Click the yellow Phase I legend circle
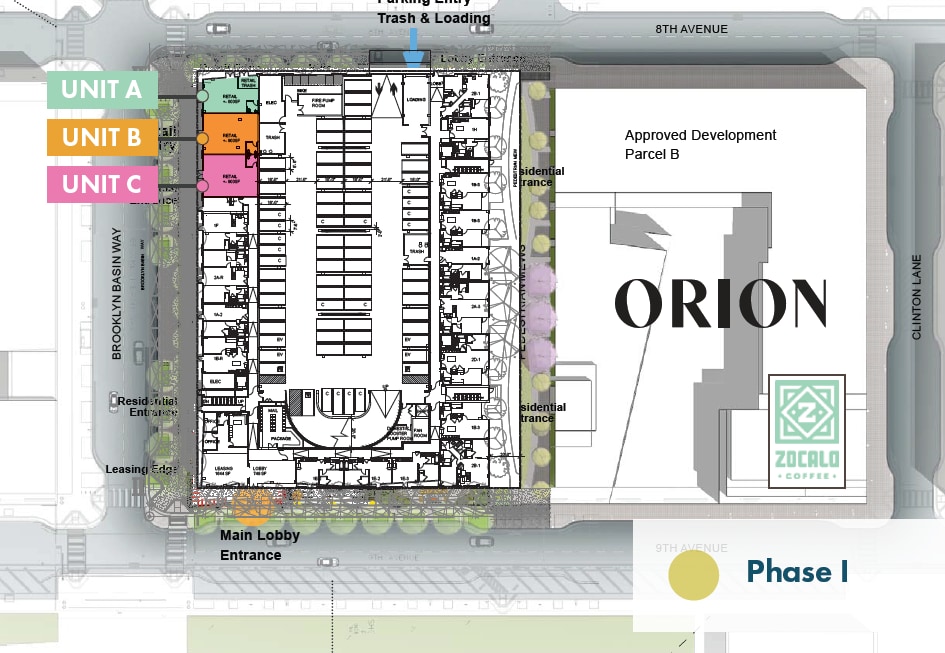The height and width of the screenshot is (653, 945). click(x=694, y=574)
